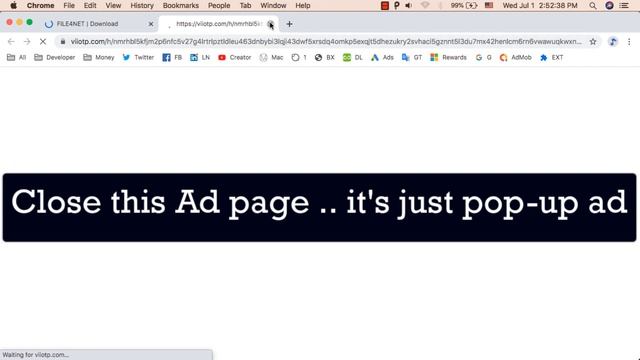Open the People menu

[219, 6]
